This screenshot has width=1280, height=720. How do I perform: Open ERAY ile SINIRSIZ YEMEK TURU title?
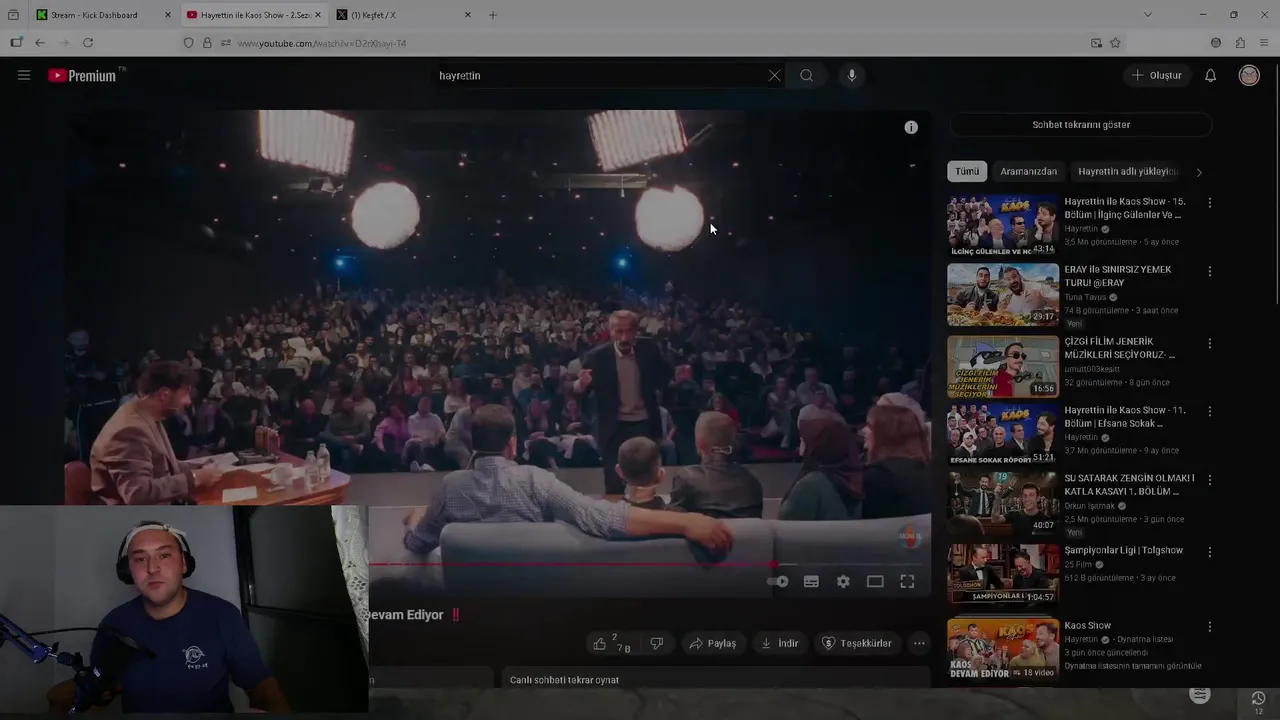[x=1117, y=276]
